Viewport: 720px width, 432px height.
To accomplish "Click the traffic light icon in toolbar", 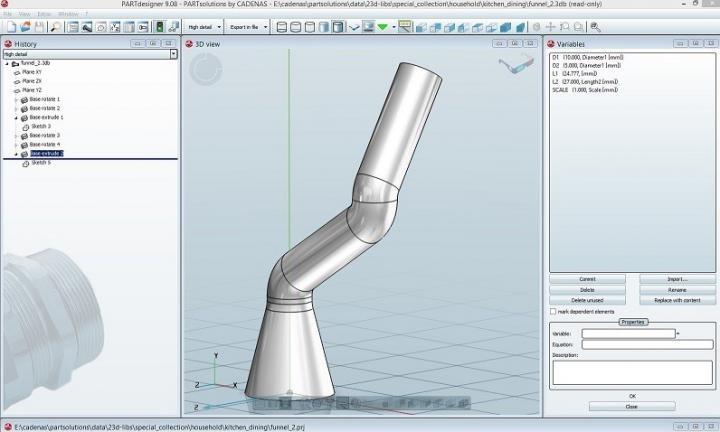I will pyautogui.click(x=159, y=27).
